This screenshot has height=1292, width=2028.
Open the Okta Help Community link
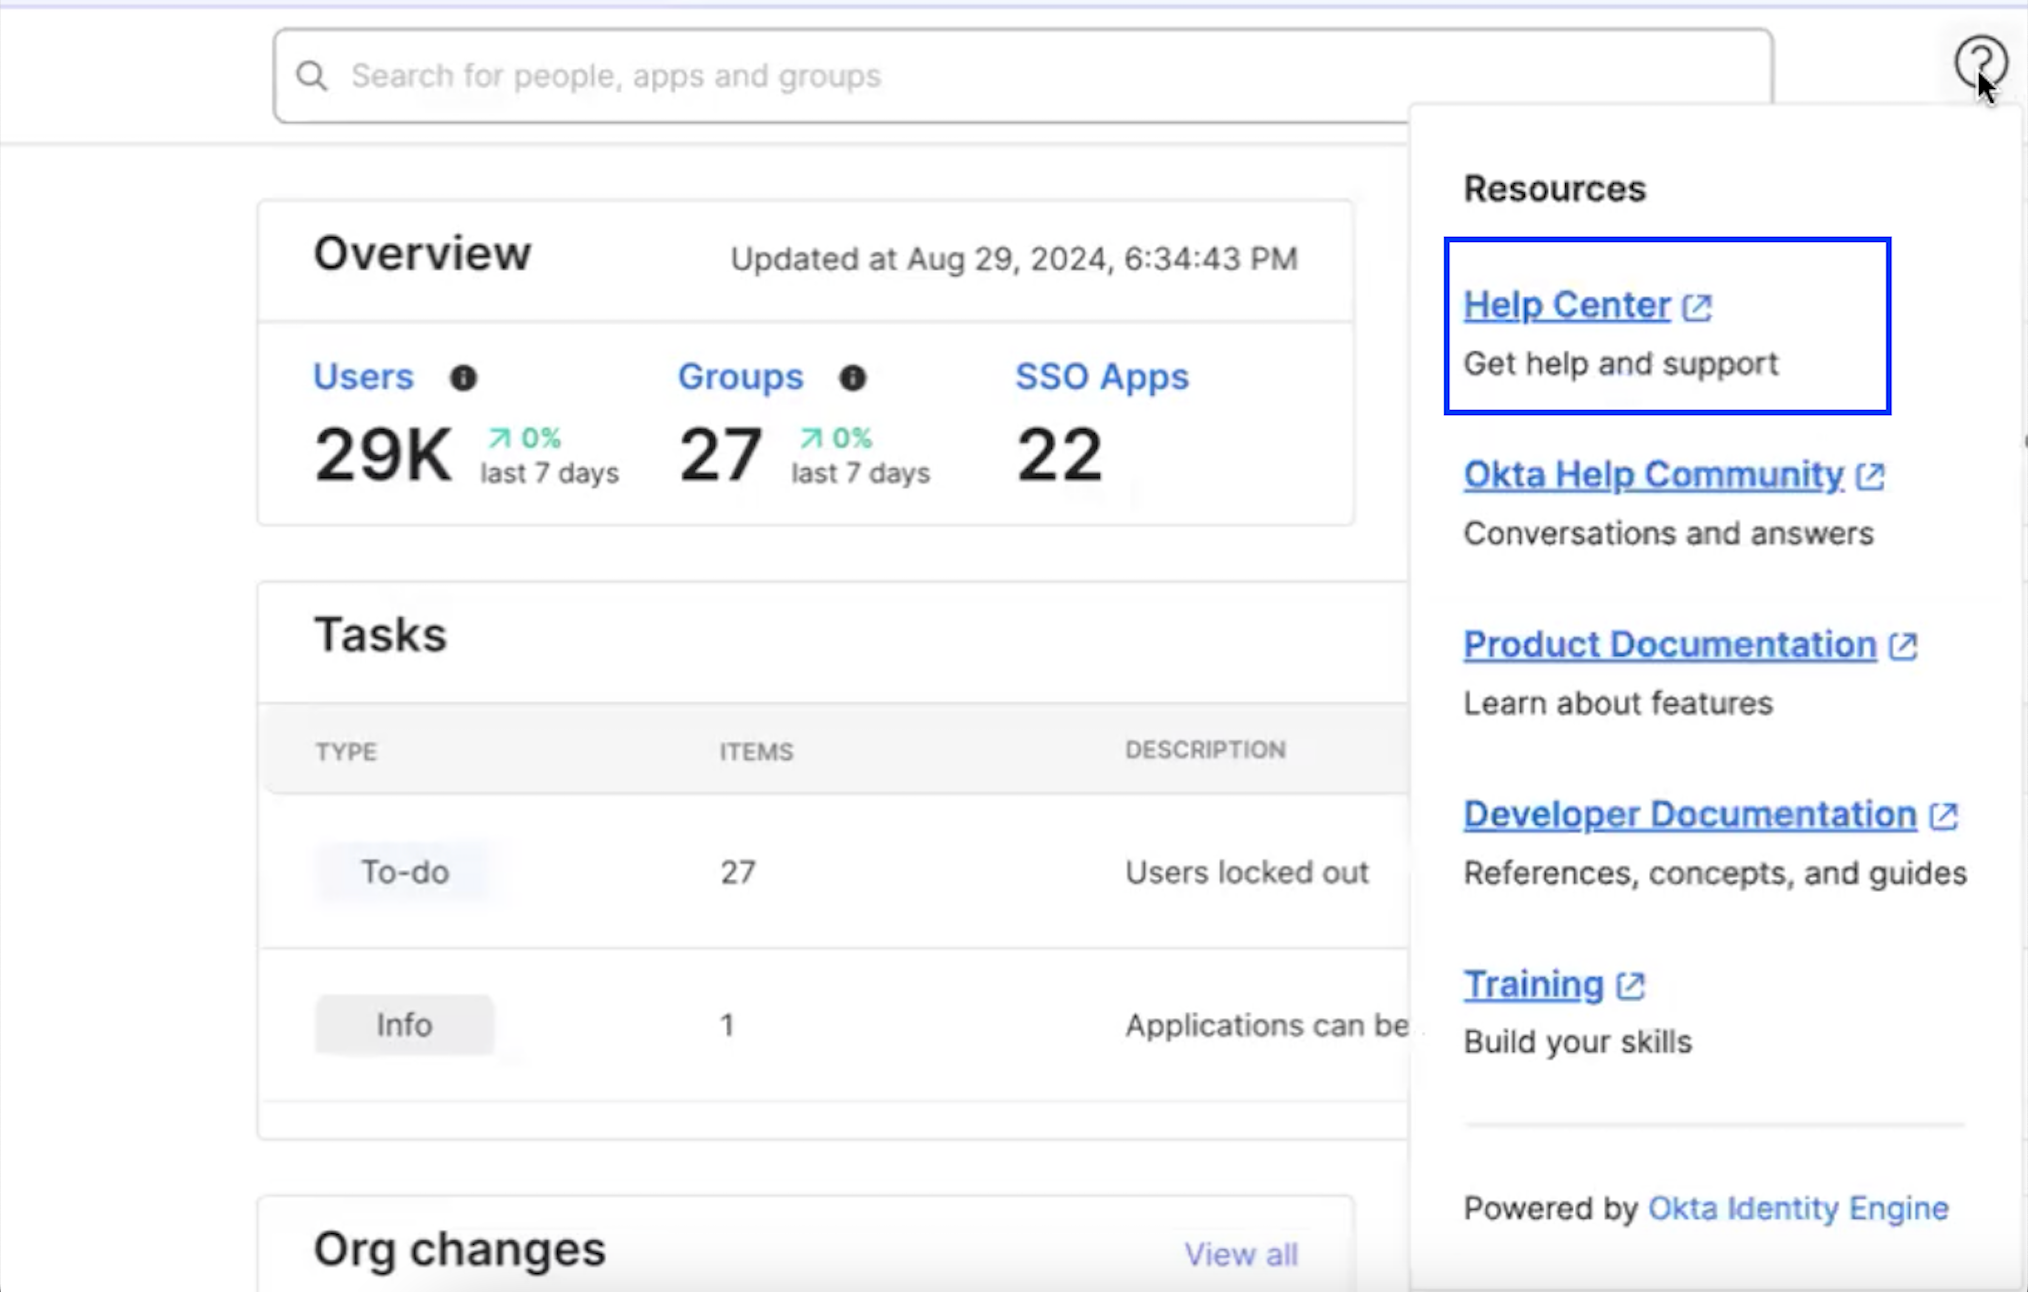(x=1652, y=475)
